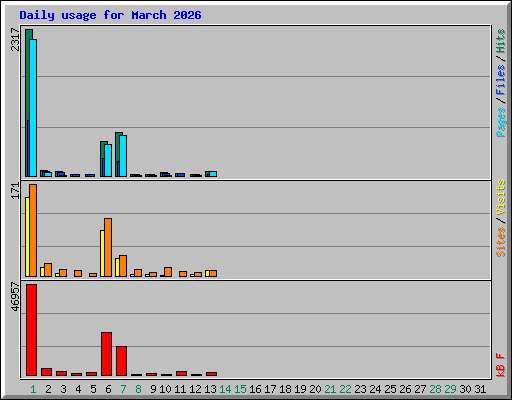Click the day 11 red KB bar
This screenshot has height=400, width=512.
pyautogui.click(x=181, y=374)
